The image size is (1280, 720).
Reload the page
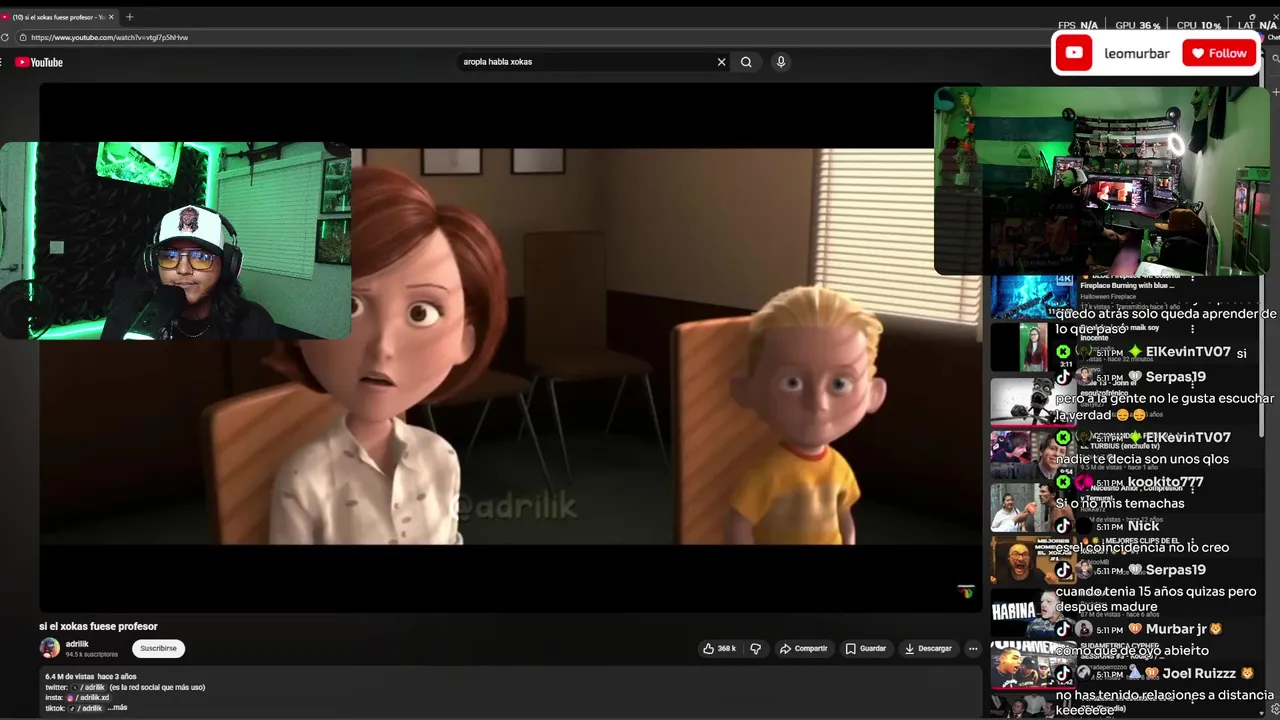click(5, 37)
